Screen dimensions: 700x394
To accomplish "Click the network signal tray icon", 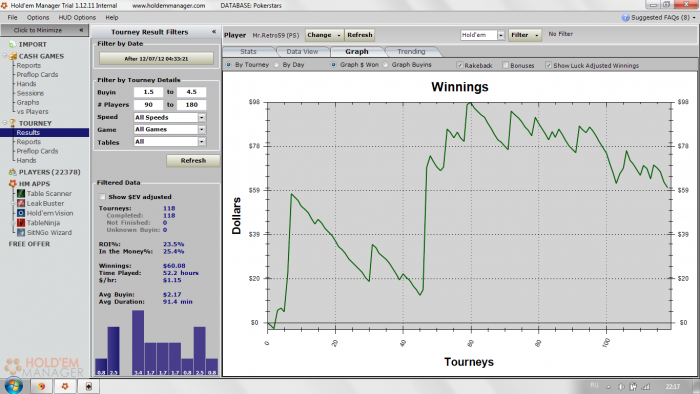I will [x=646, y=387].
